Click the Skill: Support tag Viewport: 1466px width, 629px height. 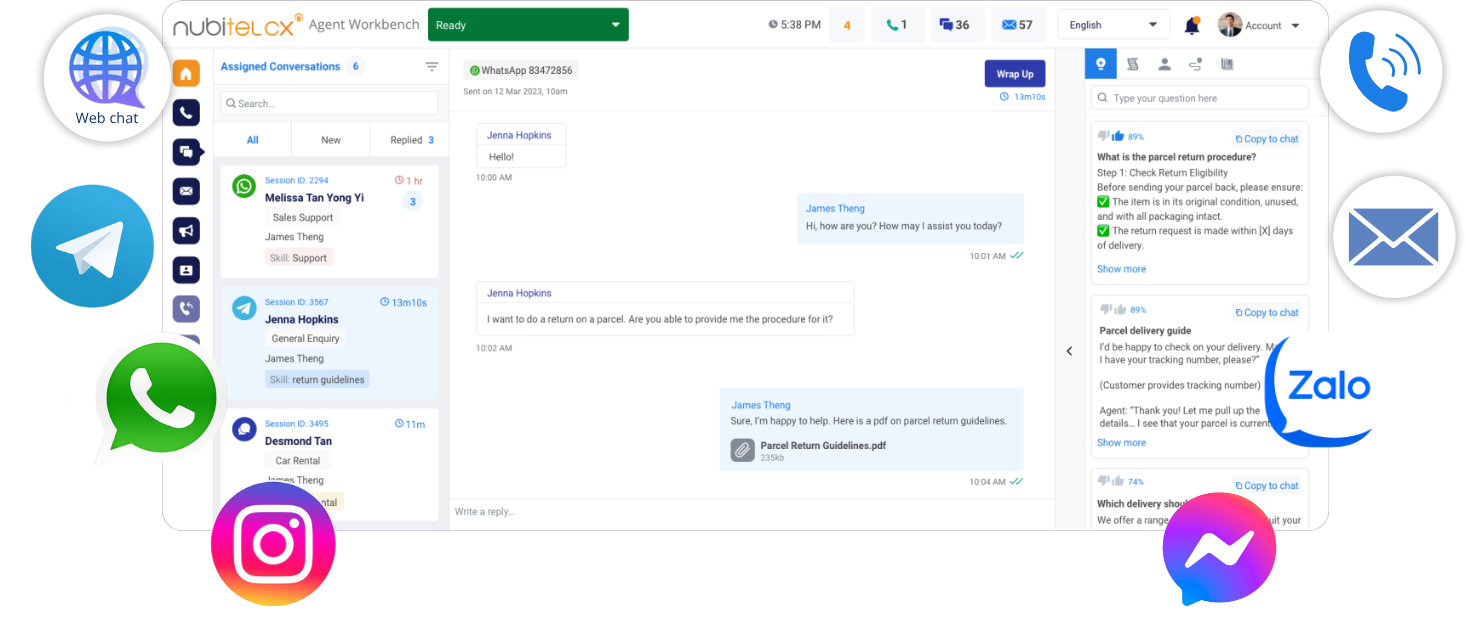click(x=300, y=258)
